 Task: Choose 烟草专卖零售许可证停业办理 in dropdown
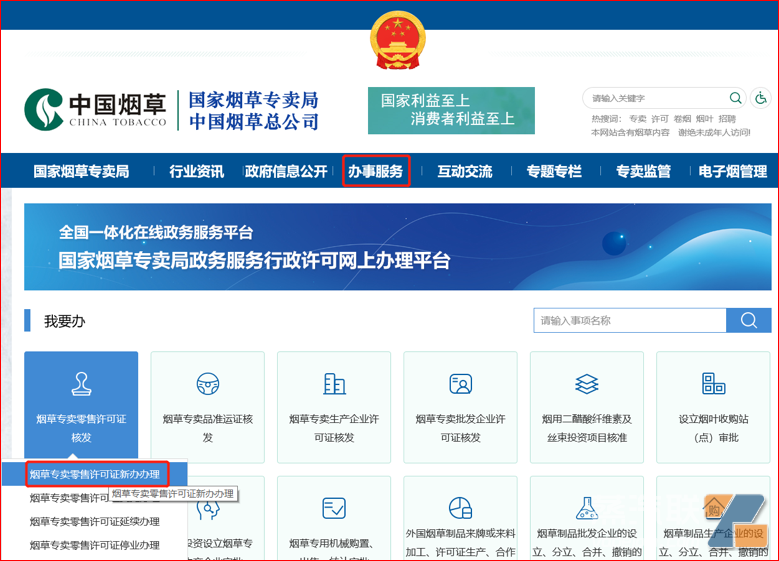[94, 545]
